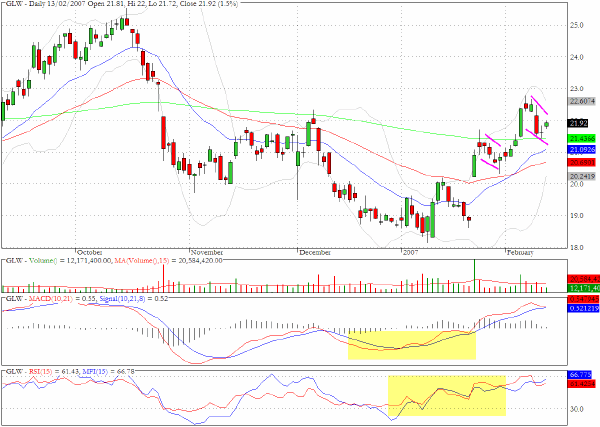Select the gray 20.2419 lower band tag
Screen dimensions: 600x427
click(582, 176)
